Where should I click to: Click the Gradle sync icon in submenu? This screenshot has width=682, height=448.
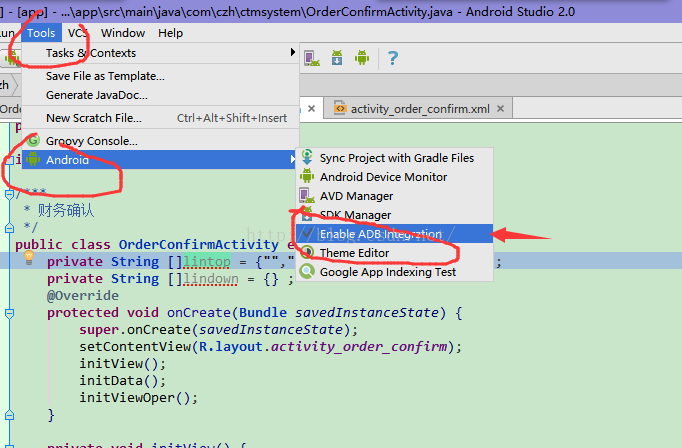307,157
